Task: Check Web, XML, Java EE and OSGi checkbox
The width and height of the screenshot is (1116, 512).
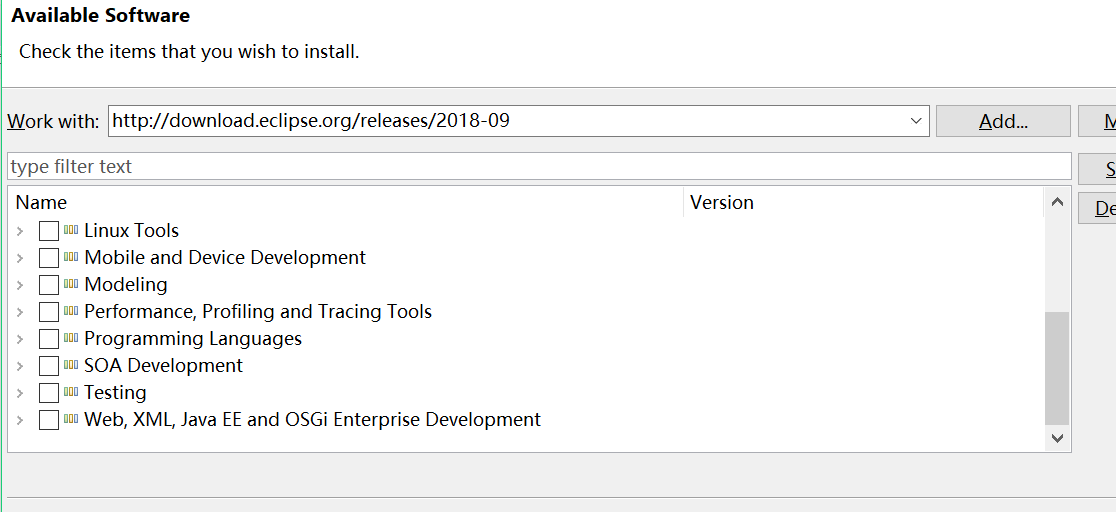Action: [x=48, y=420]
